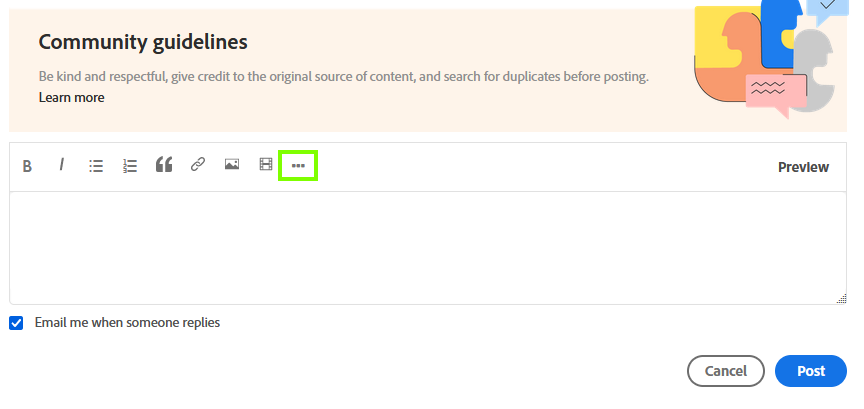This screenshot has height=409, width=864.
Task: Insert a hyperlink
Action: point(198,165)
